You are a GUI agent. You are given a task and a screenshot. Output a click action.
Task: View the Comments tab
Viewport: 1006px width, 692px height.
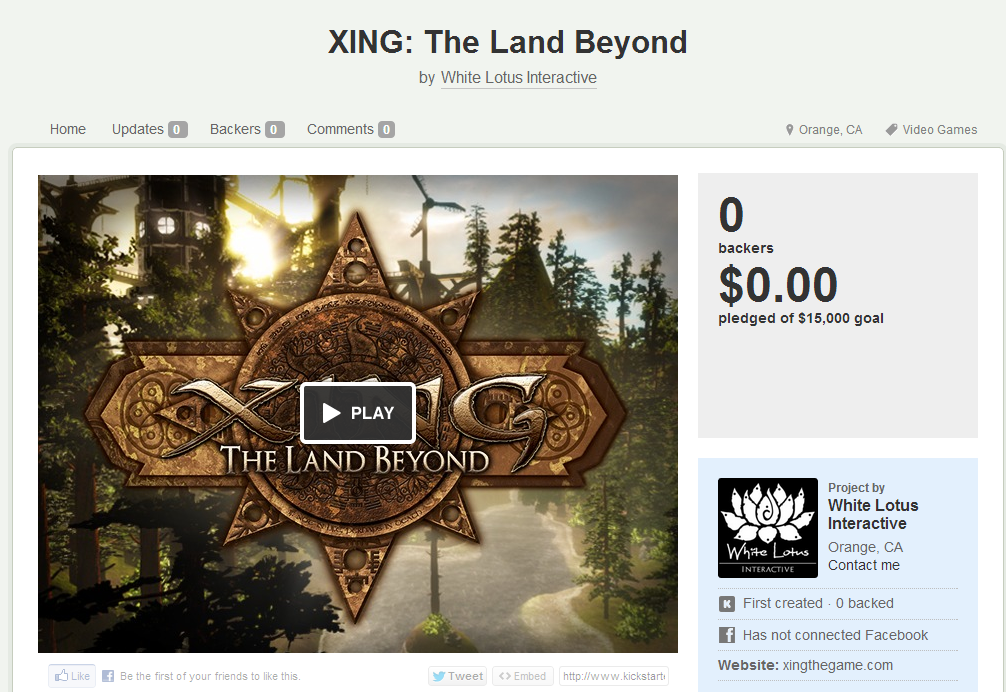point(351,129)
